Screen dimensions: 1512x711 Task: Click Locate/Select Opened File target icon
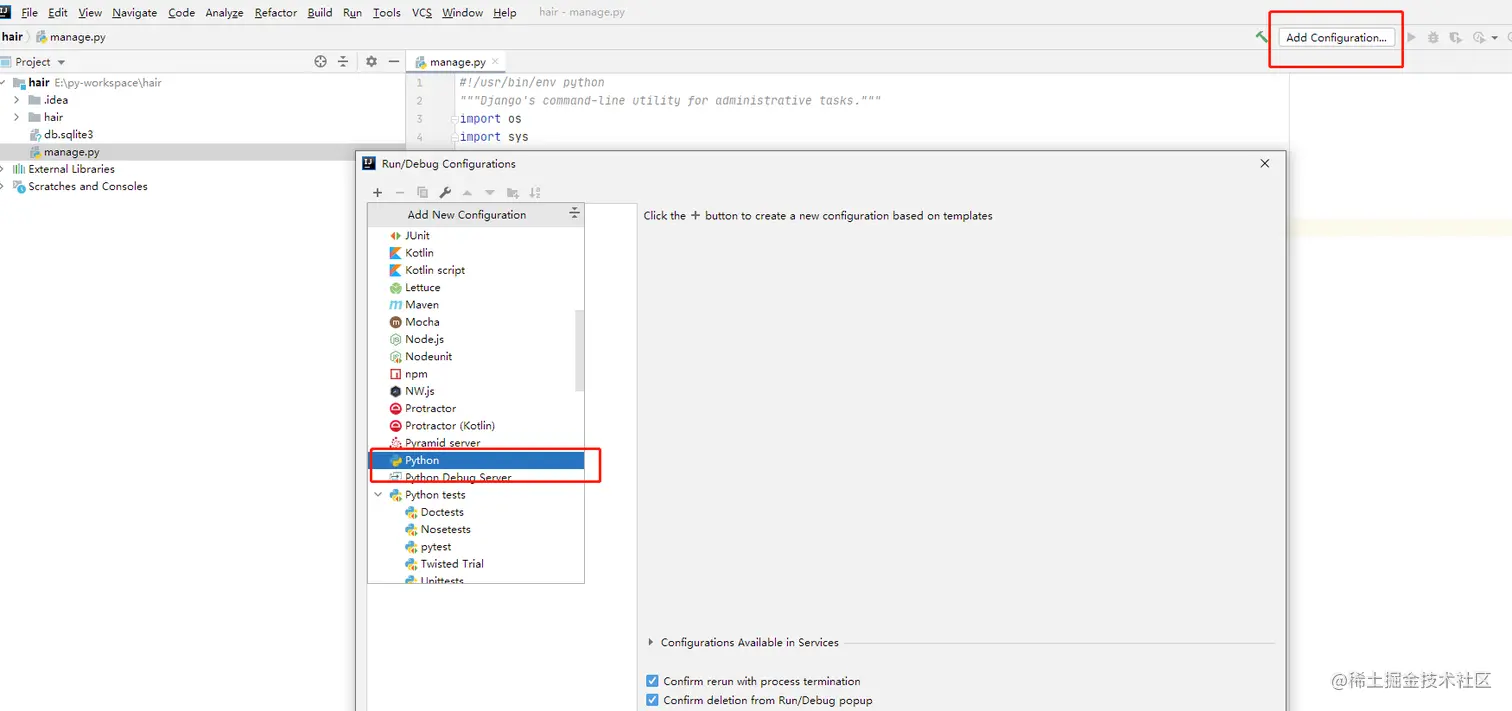tap(320, 61)
